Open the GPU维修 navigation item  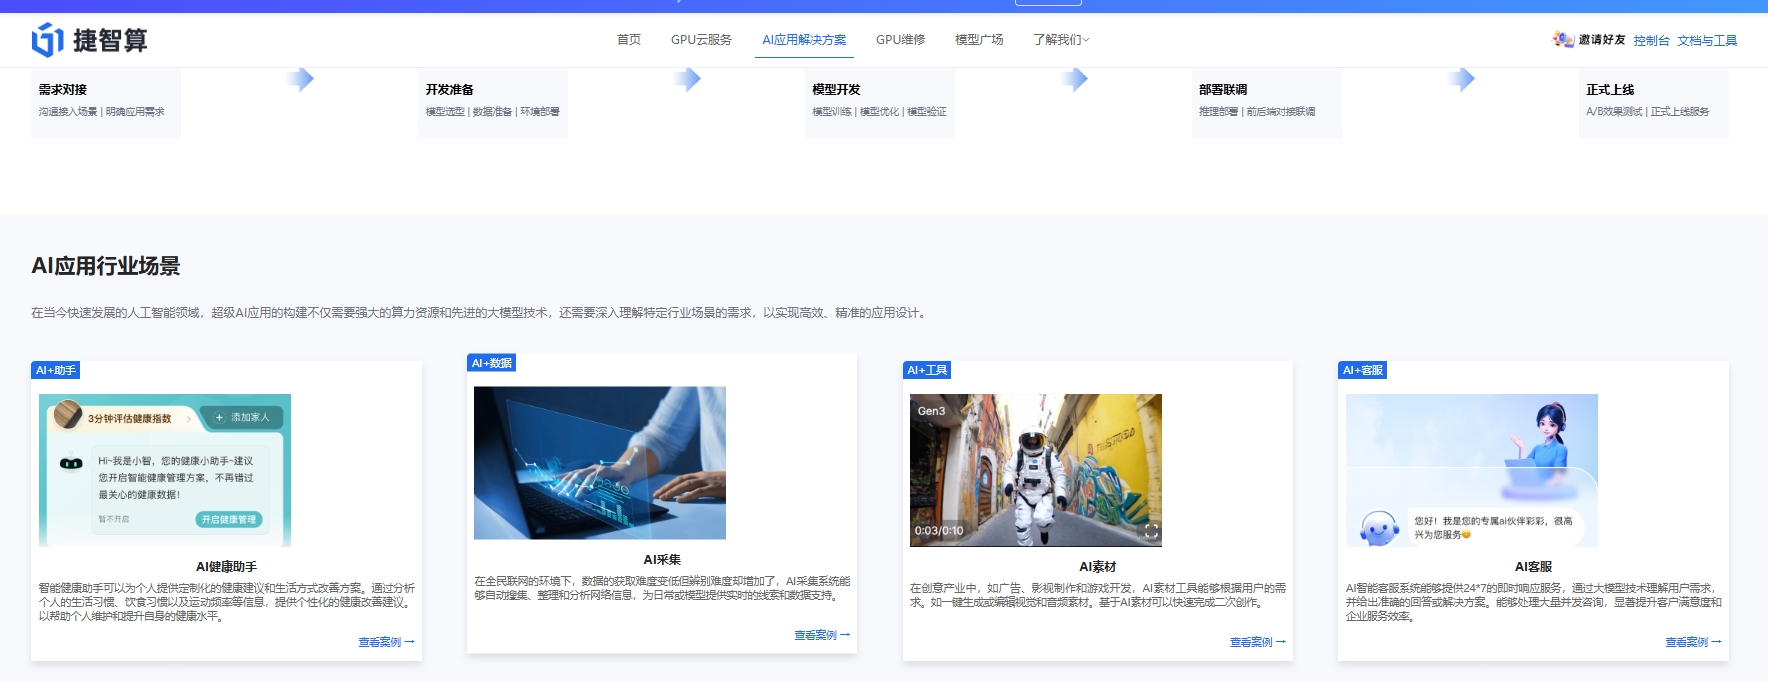click(x=900, y=40)
